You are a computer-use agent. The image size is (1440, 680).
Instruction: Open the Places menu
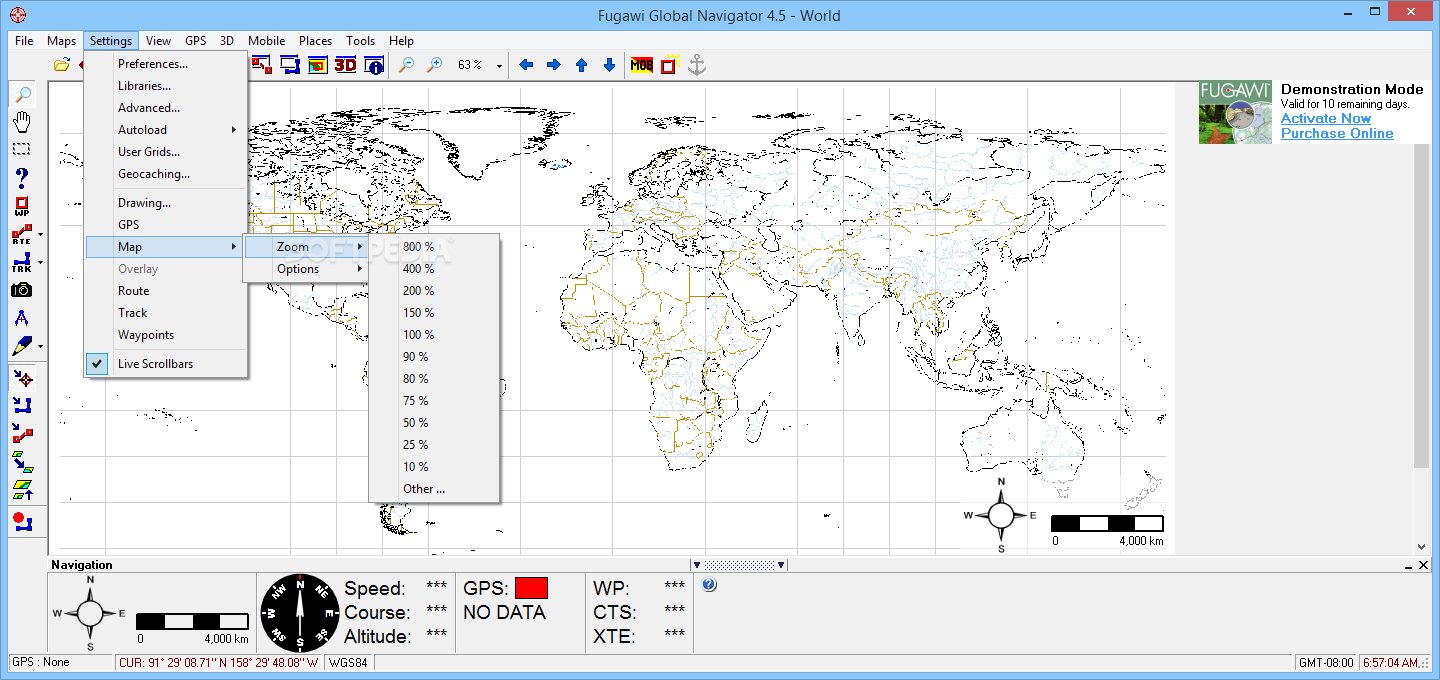(x=315, y=41)
